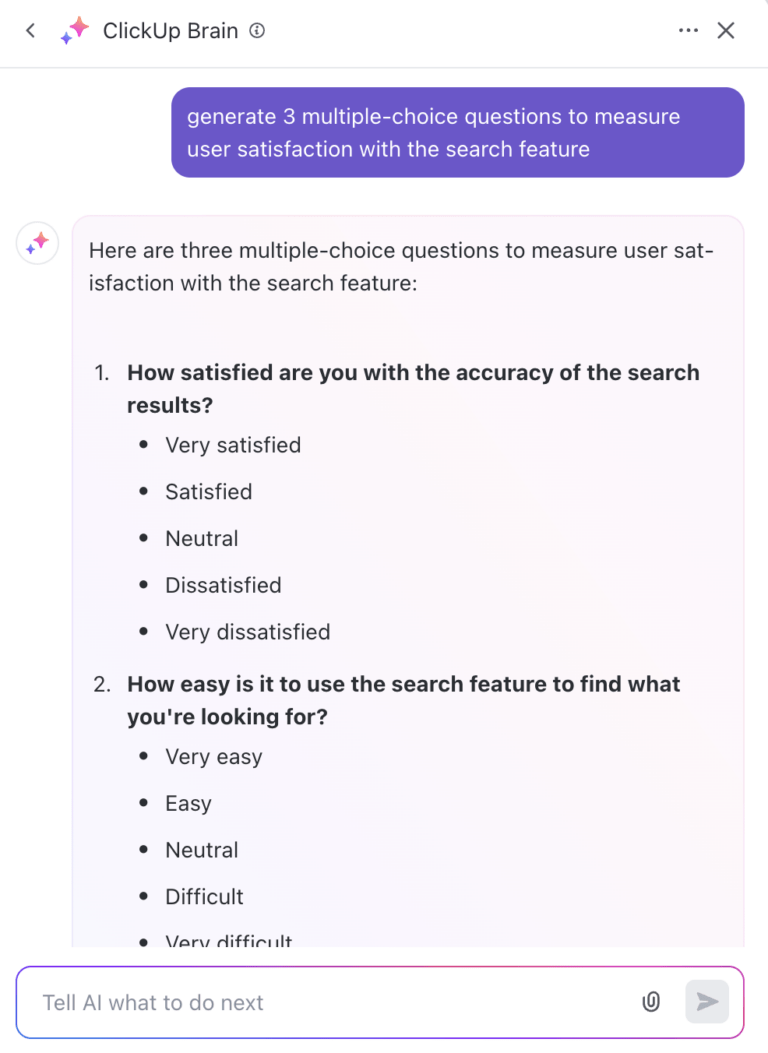Open the three-dot more options menu
768x1053 pixels.
688,31
